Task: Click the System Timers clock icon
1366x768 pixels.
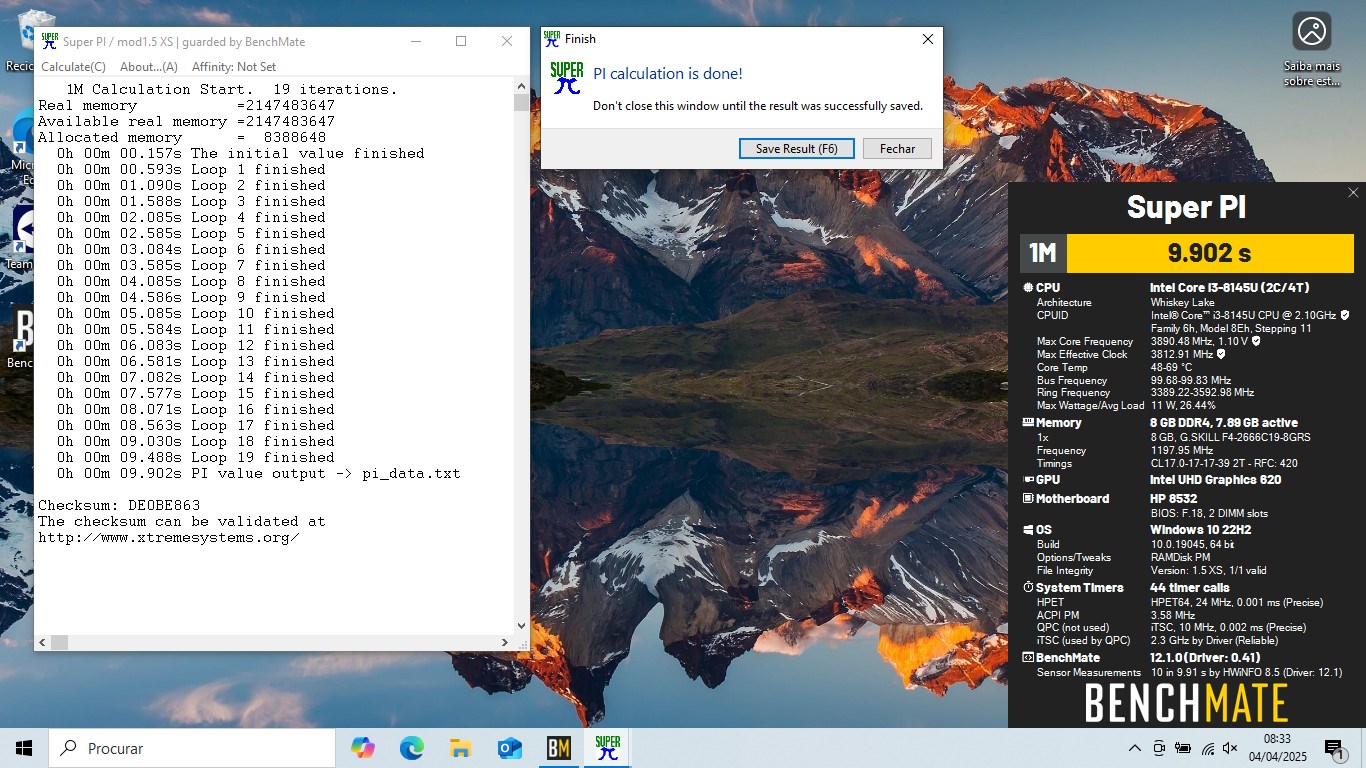Action: [1028, 588]
